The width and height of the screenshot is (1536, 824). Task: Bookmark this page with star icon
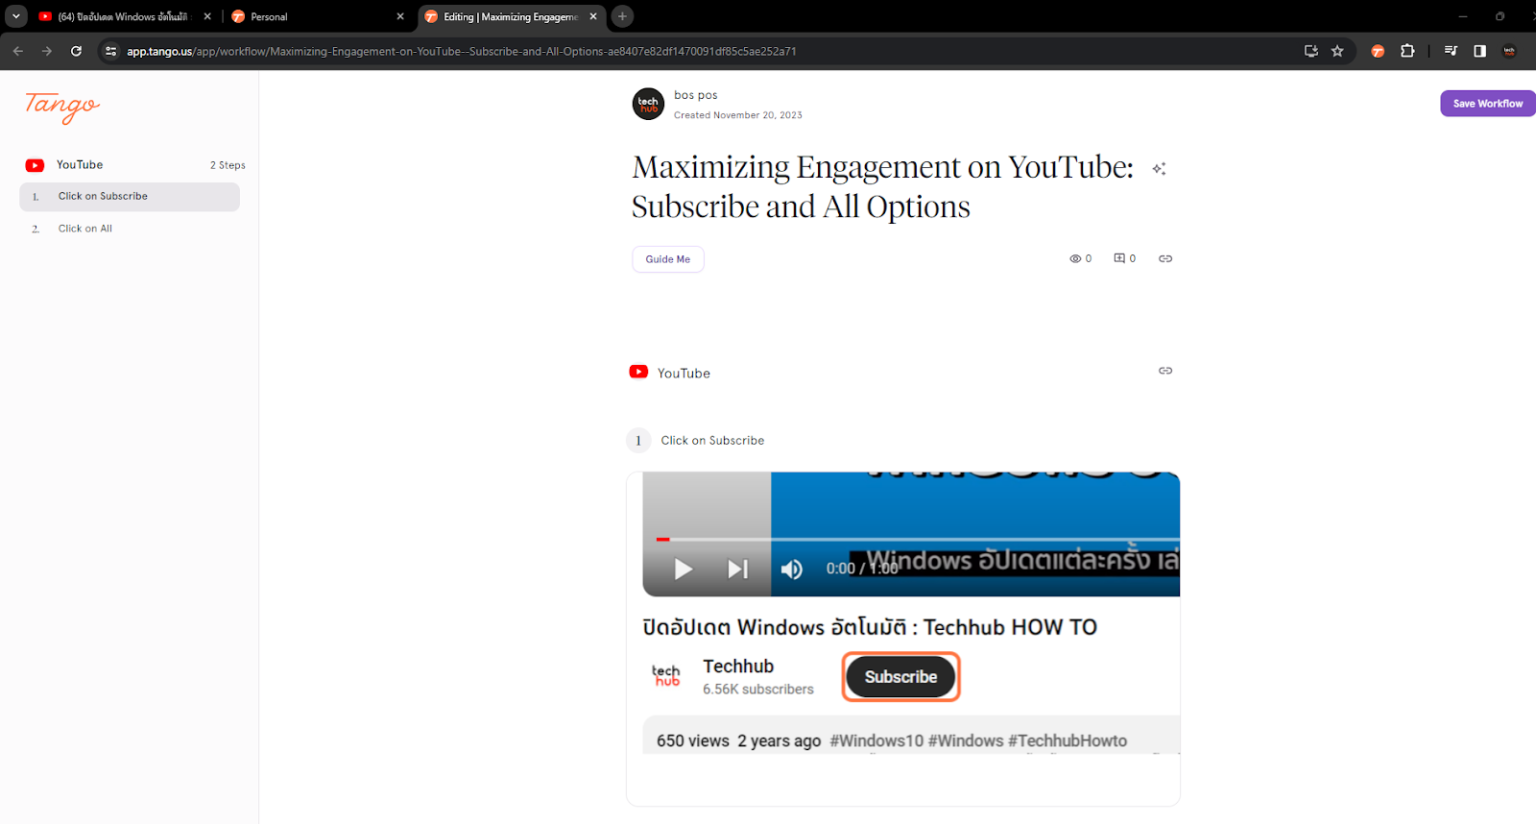[1337, 51]
